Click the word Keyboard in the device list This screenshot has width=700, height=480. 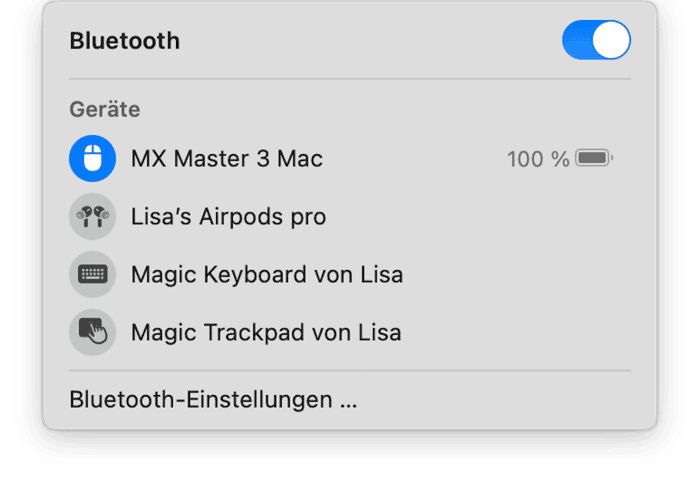tap(255, 275)
